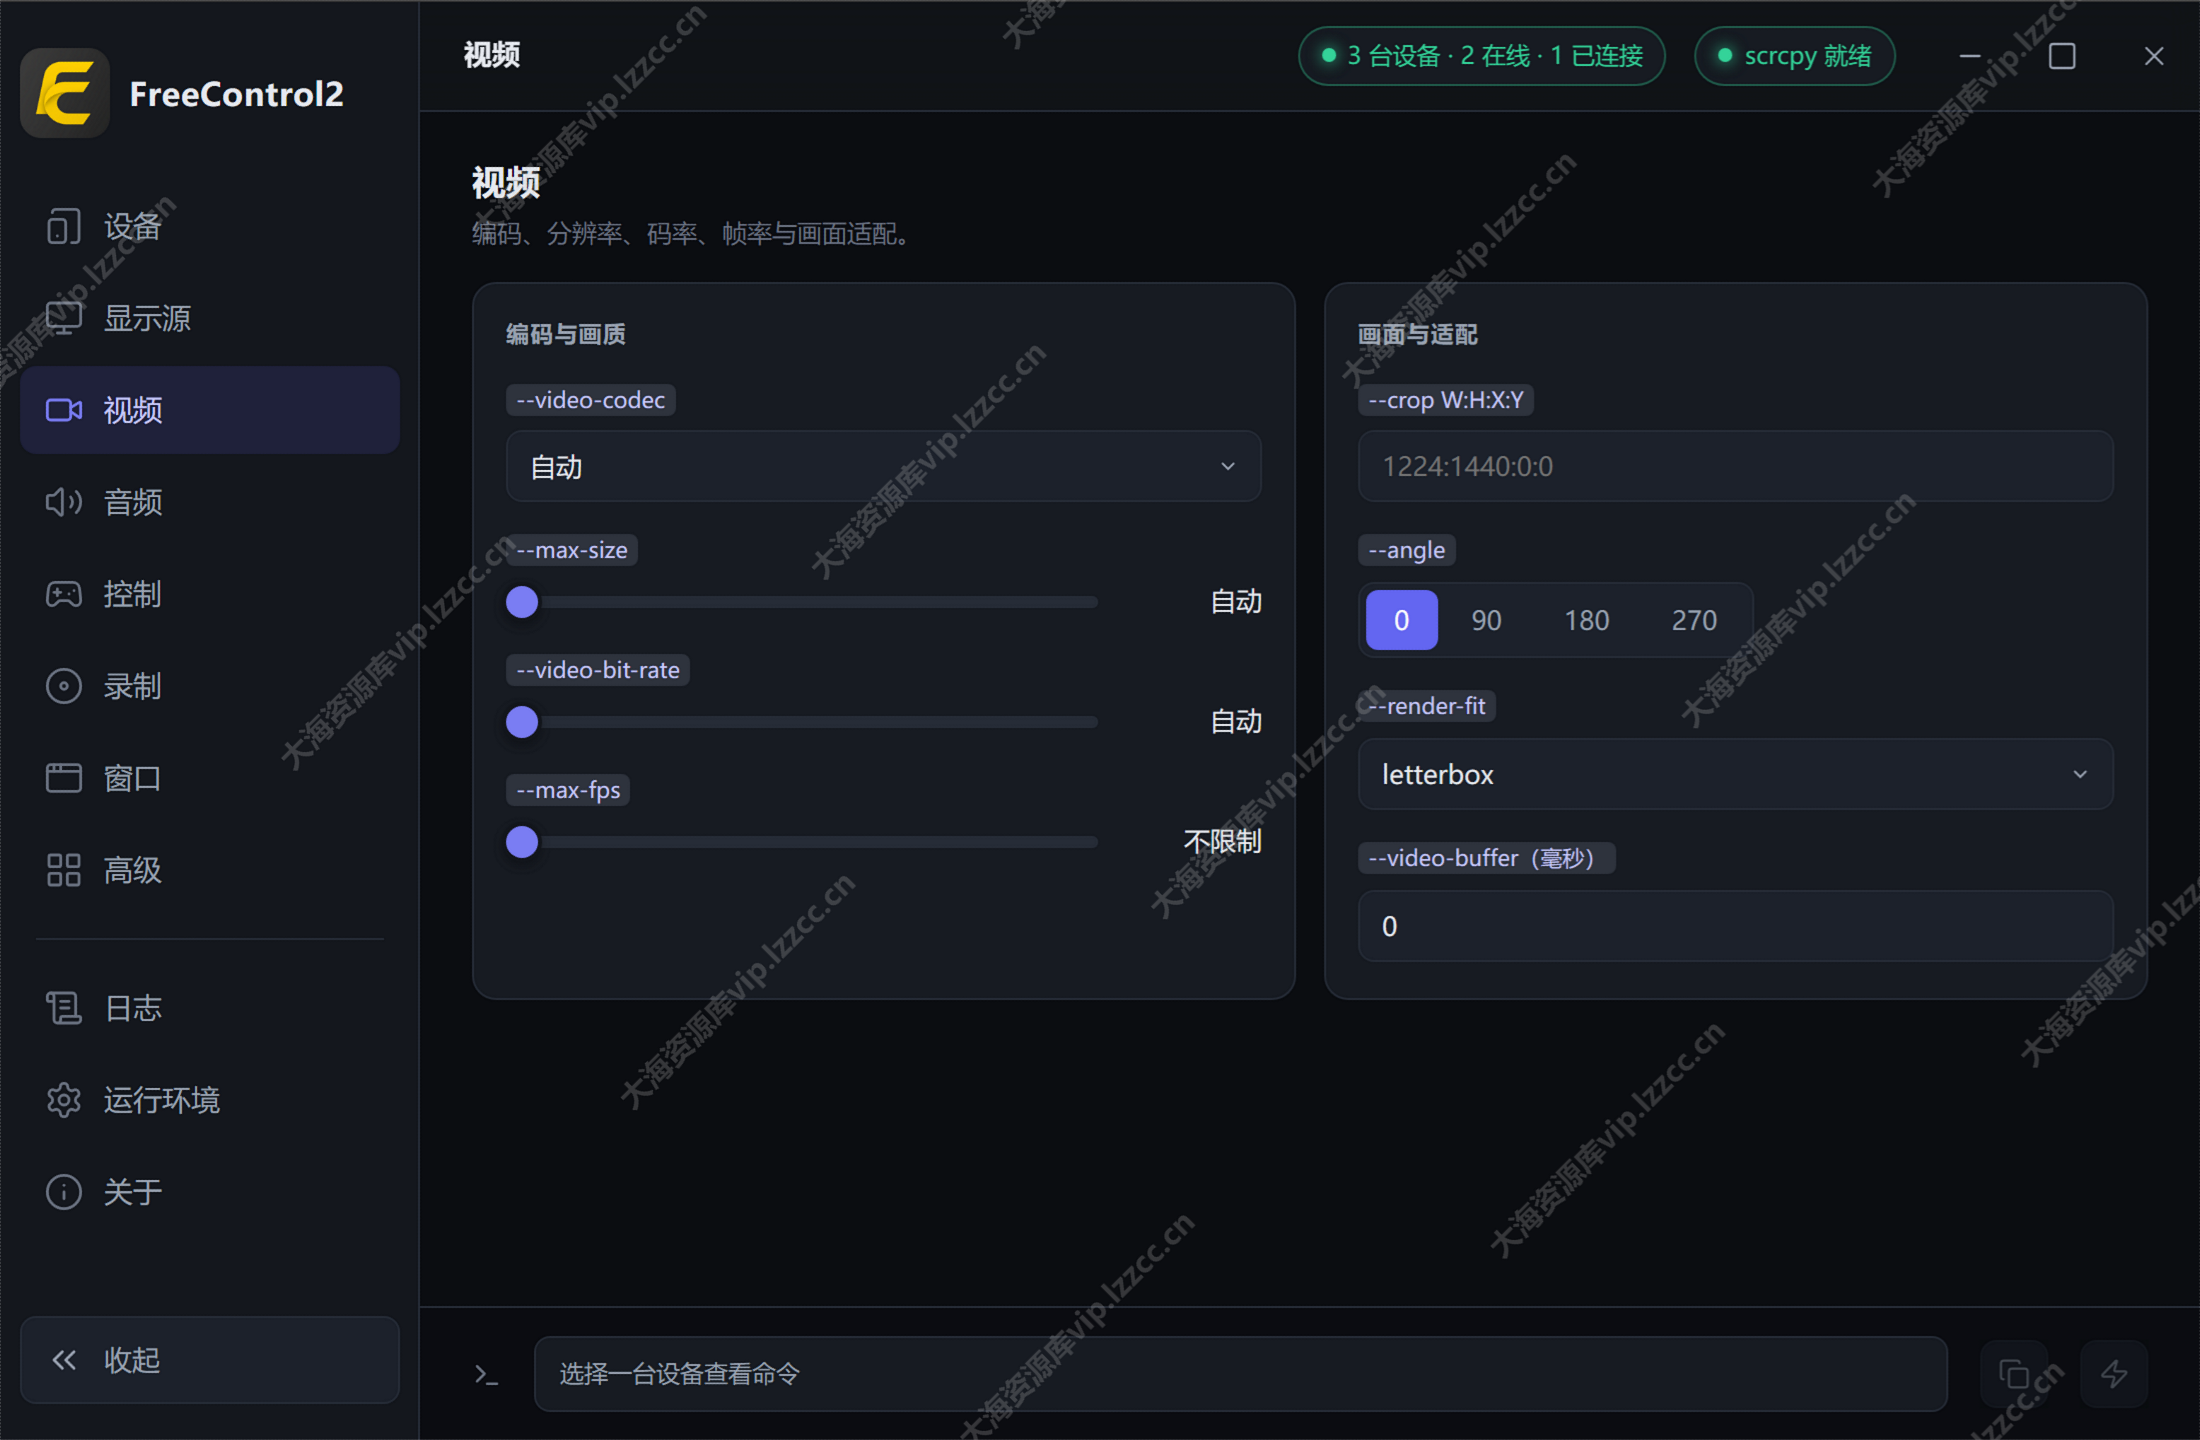Viewport: 2200px width, 1440px height.
Task: Click the 视频 camera icon
Action: 63,410
